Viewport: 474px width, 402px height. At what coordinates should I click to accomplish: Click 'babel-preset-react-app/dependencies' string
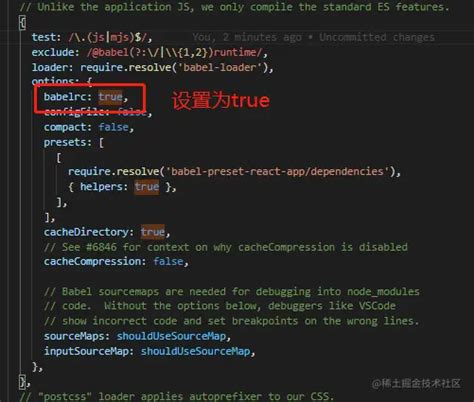coord(277,171)
